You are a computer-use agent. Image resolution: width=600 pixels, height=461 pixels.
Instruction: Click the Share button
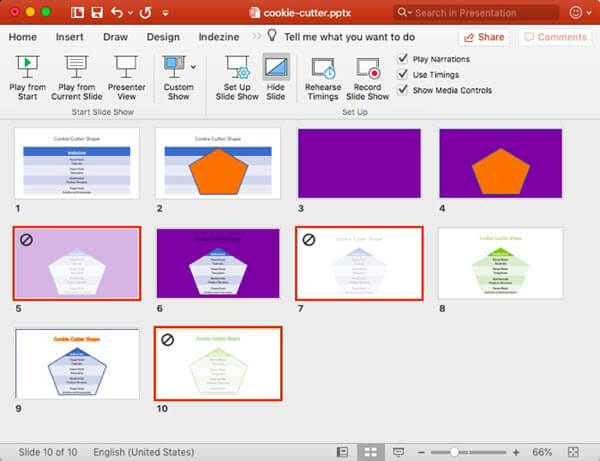pyautogui.click(x=483, y=37)
